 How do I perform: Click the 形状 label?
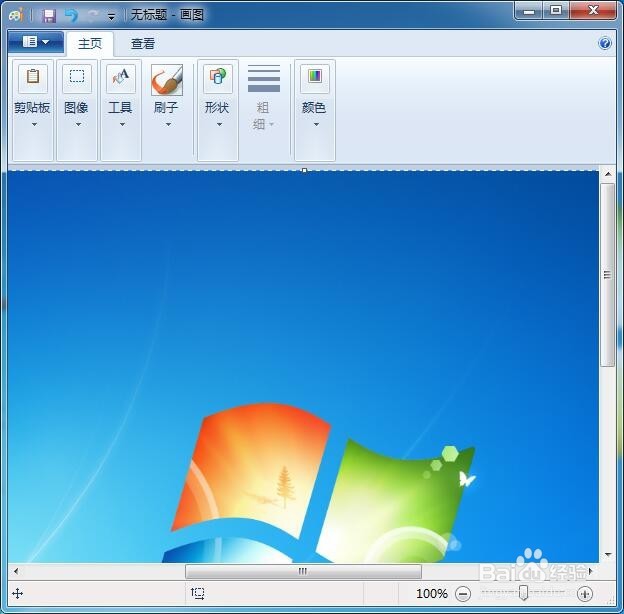(217, 107)
